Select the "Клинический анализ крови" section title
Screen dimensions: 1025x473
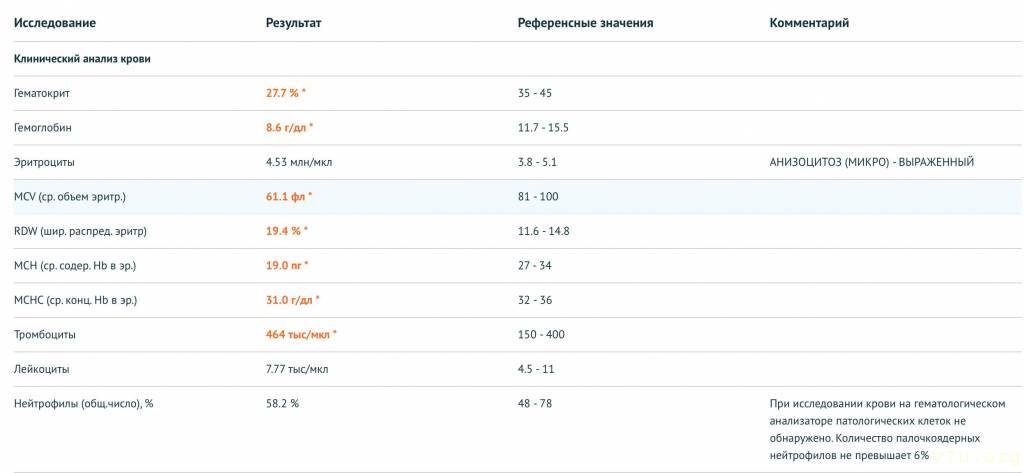(x=82, y=59)
